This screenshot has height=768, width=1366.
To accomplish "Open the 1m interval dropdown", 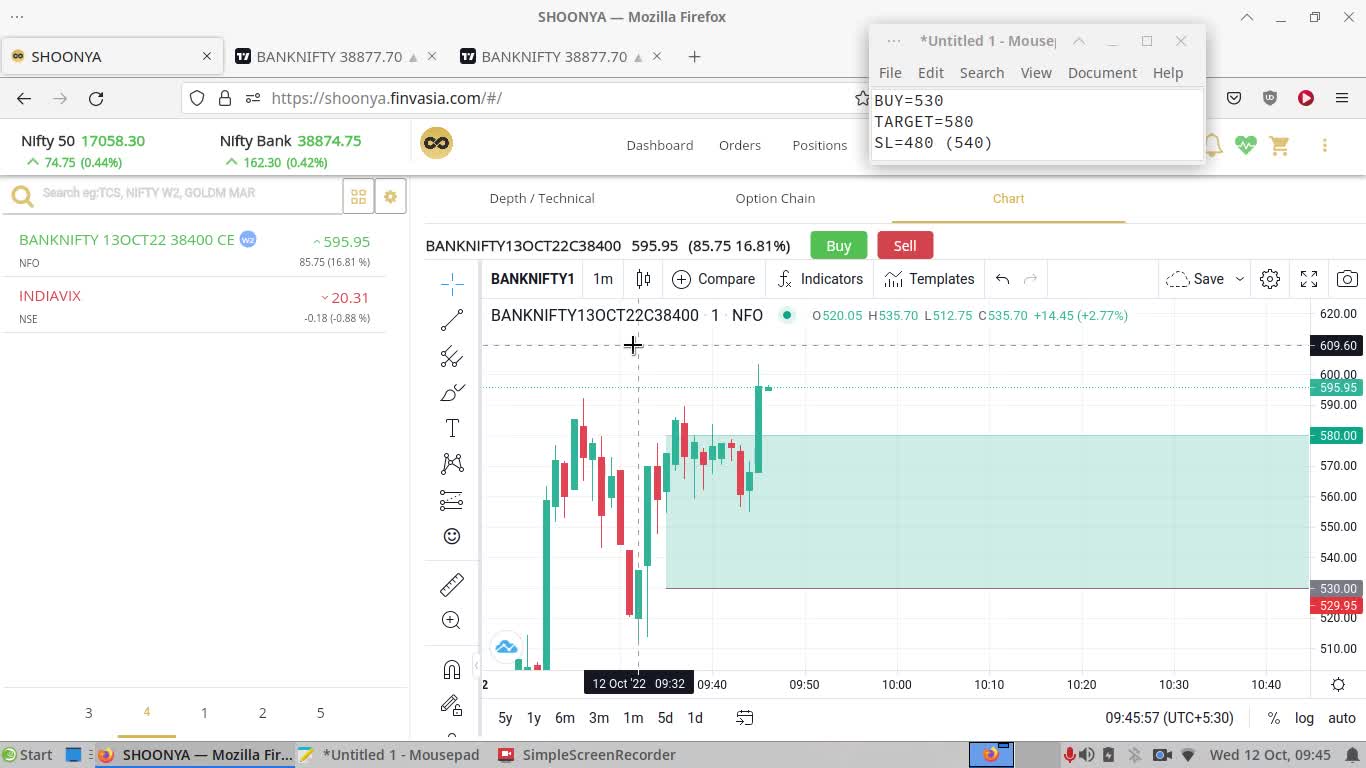I will click(603, 279).
